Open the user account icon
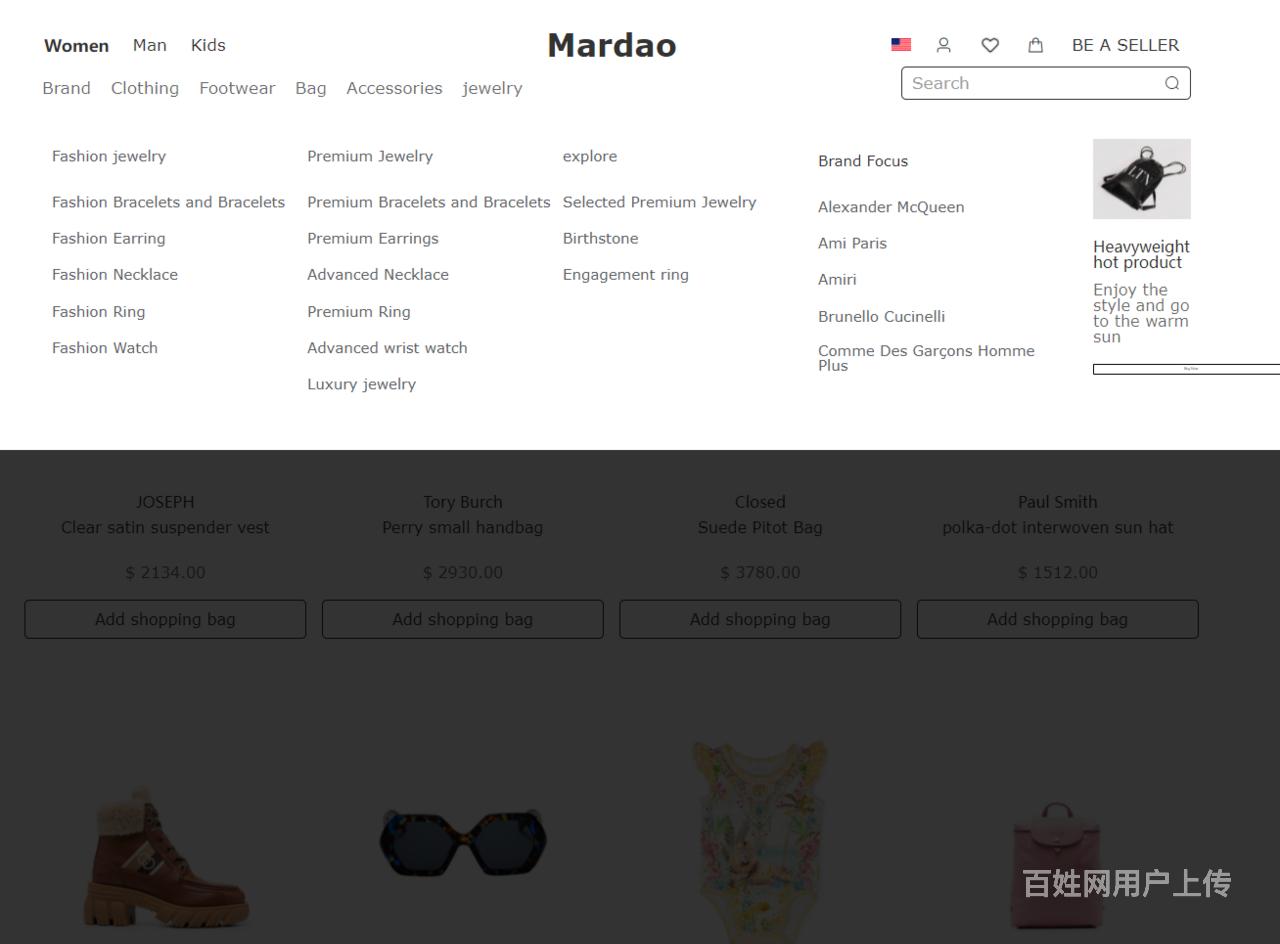This screenshot has height=944, width=1280. pos(943,45)
